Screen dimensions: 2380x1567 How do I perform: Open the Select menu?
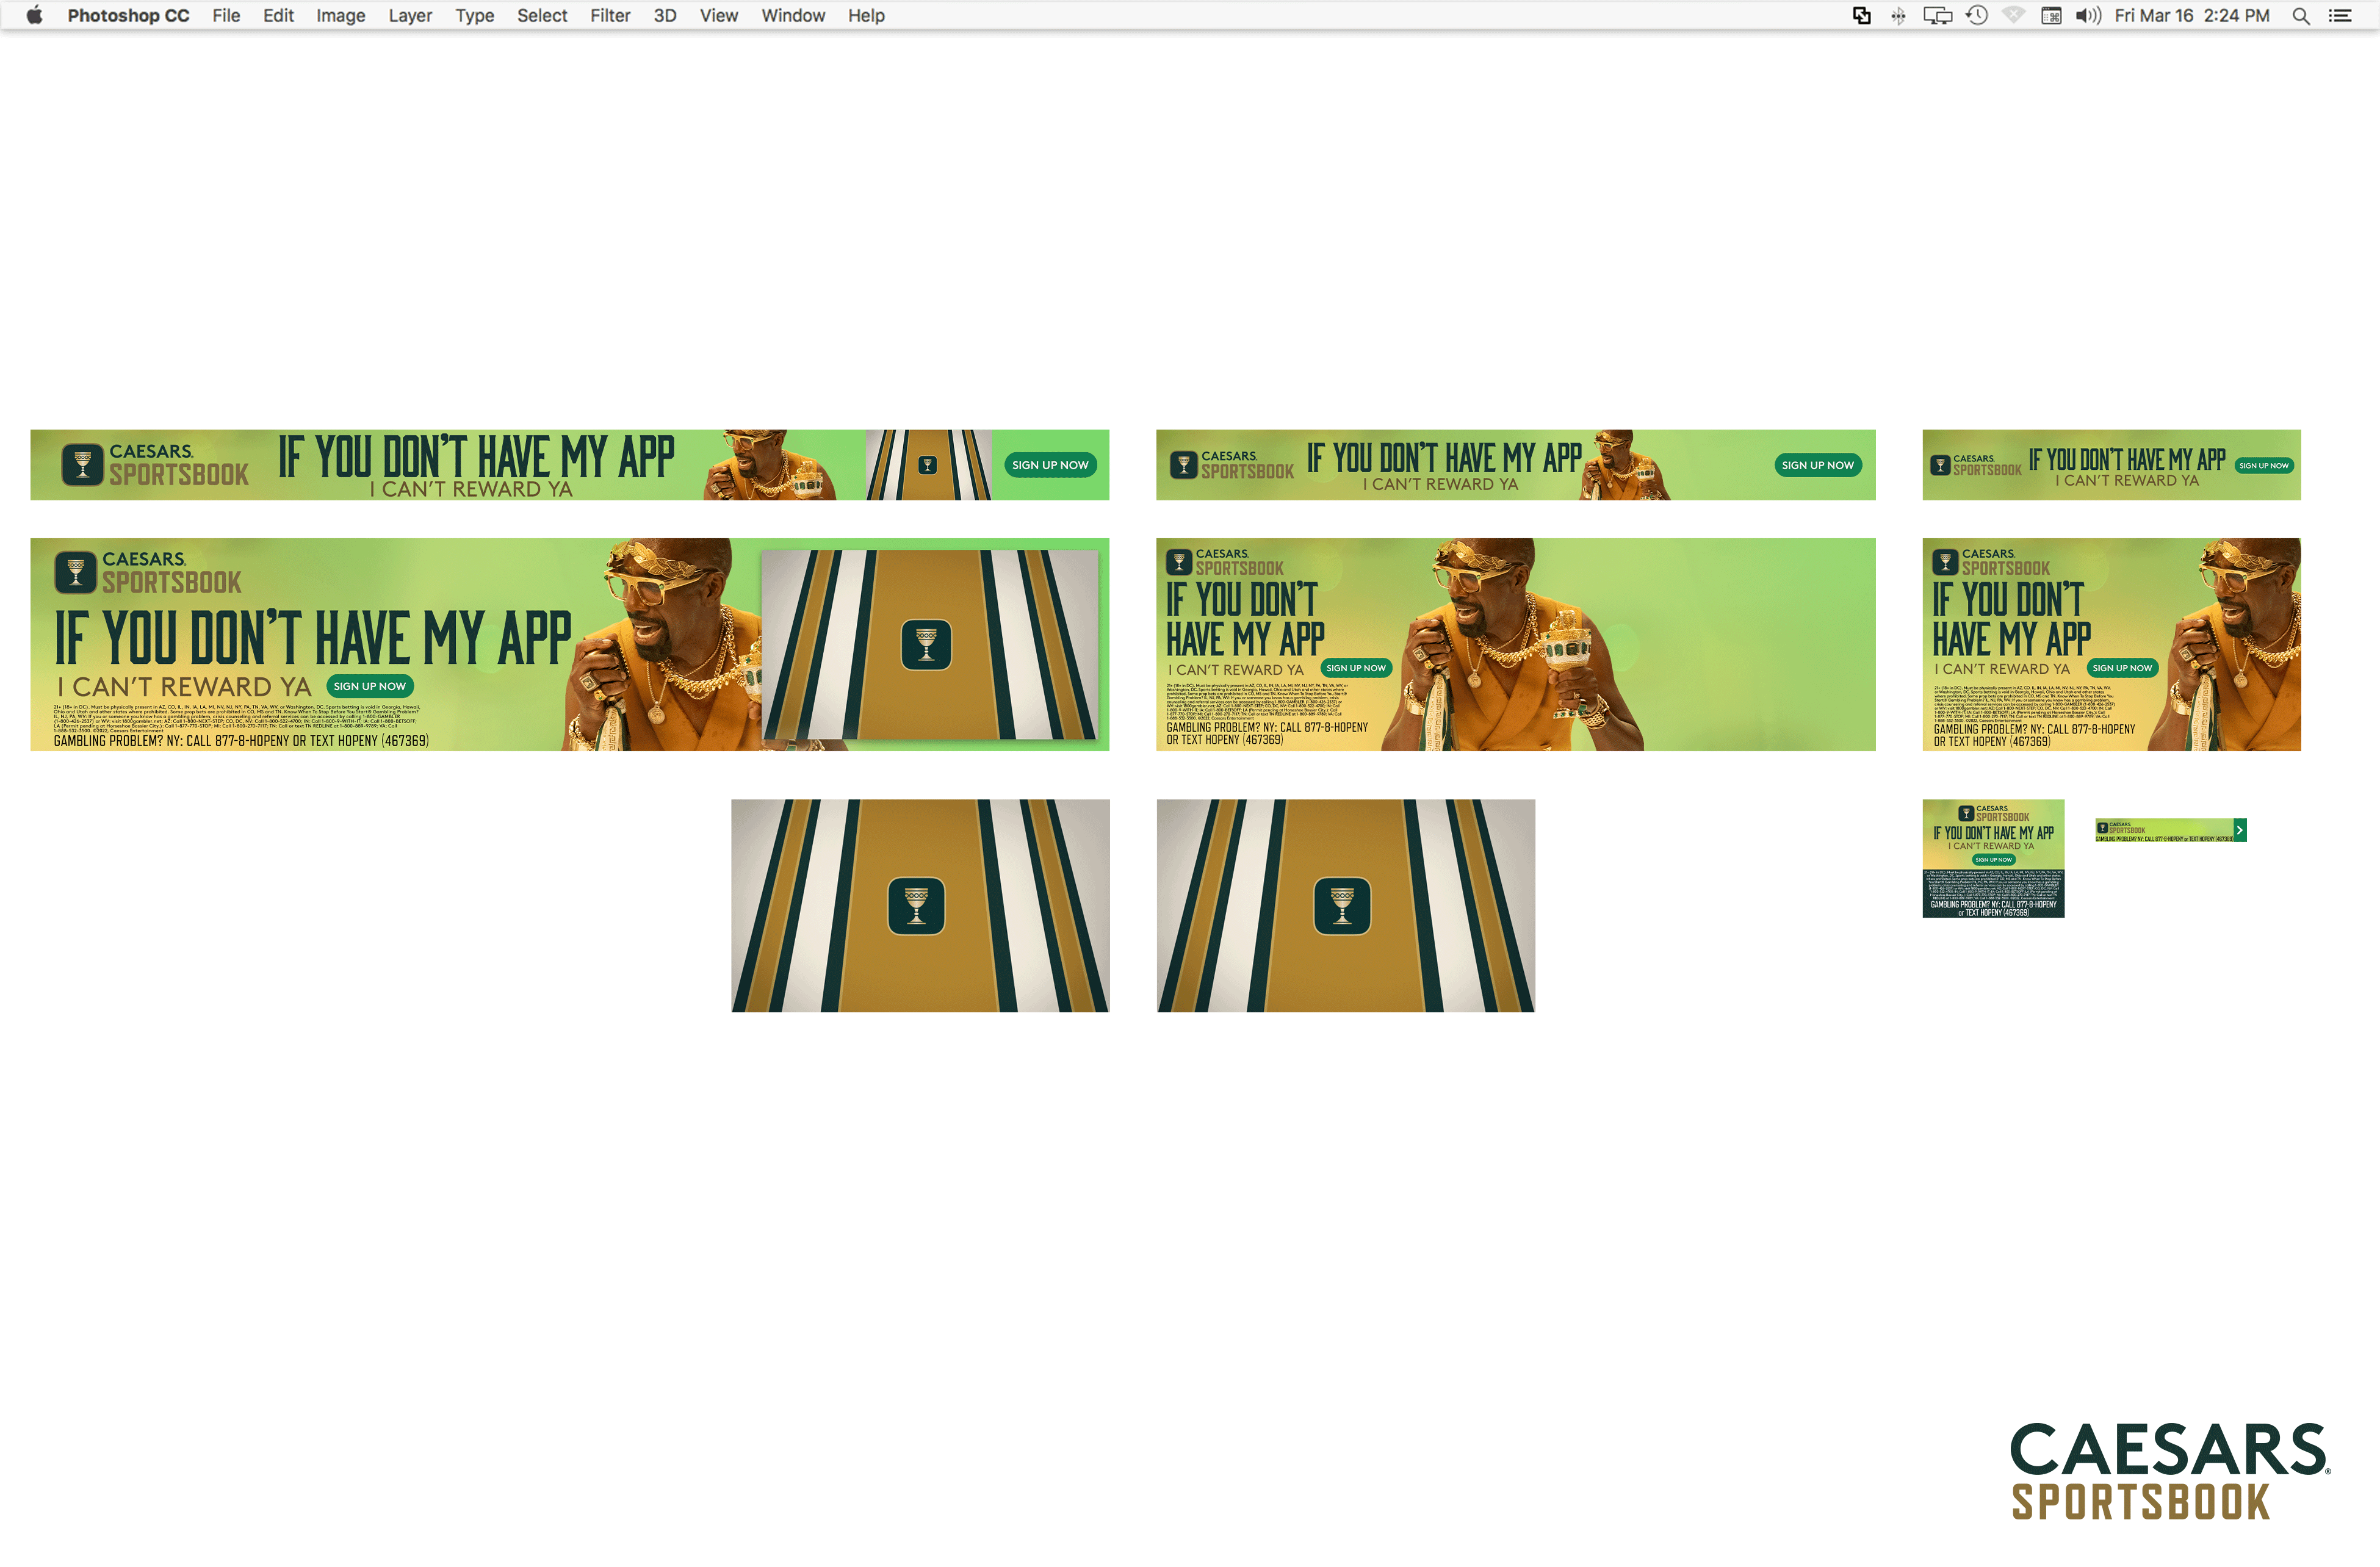click(542, 15)
